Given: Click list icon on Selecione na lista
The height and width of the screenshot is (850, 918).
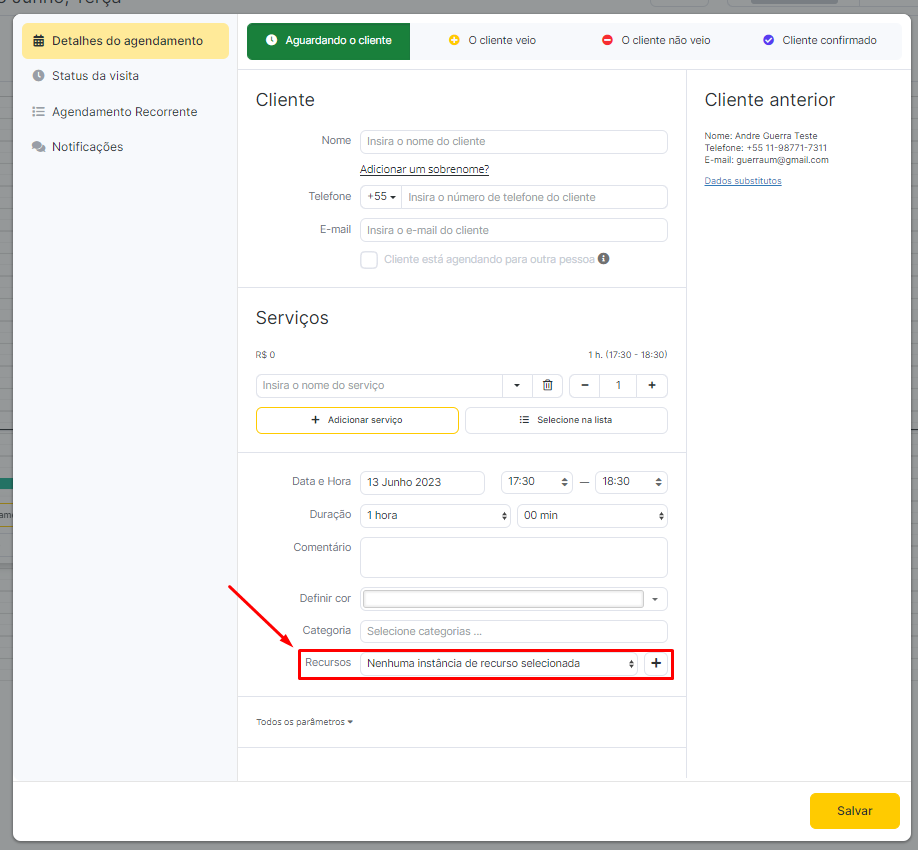Looking at the screenshot, I should [525, 420].
